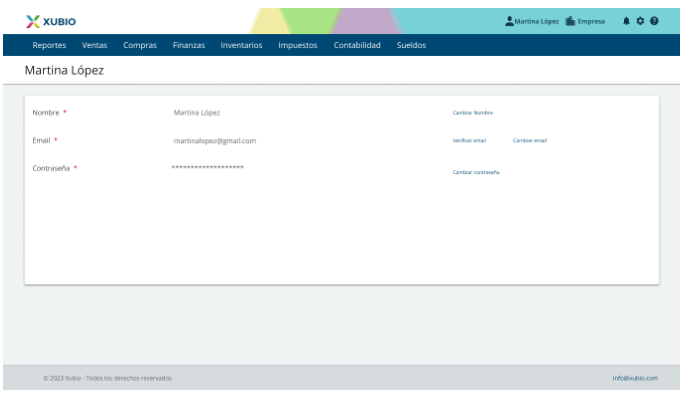Open the Inventarios menu
Image resolution: width=682 pixels, height=394 pixels.
[x=241, y=45]
